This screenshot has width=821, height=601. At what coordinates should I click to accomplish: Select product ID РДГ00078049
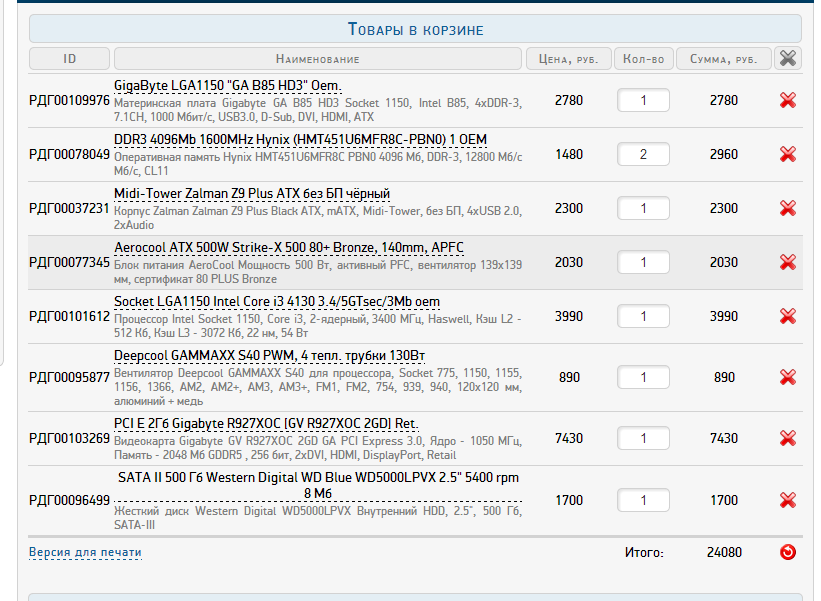click(69, 154)
